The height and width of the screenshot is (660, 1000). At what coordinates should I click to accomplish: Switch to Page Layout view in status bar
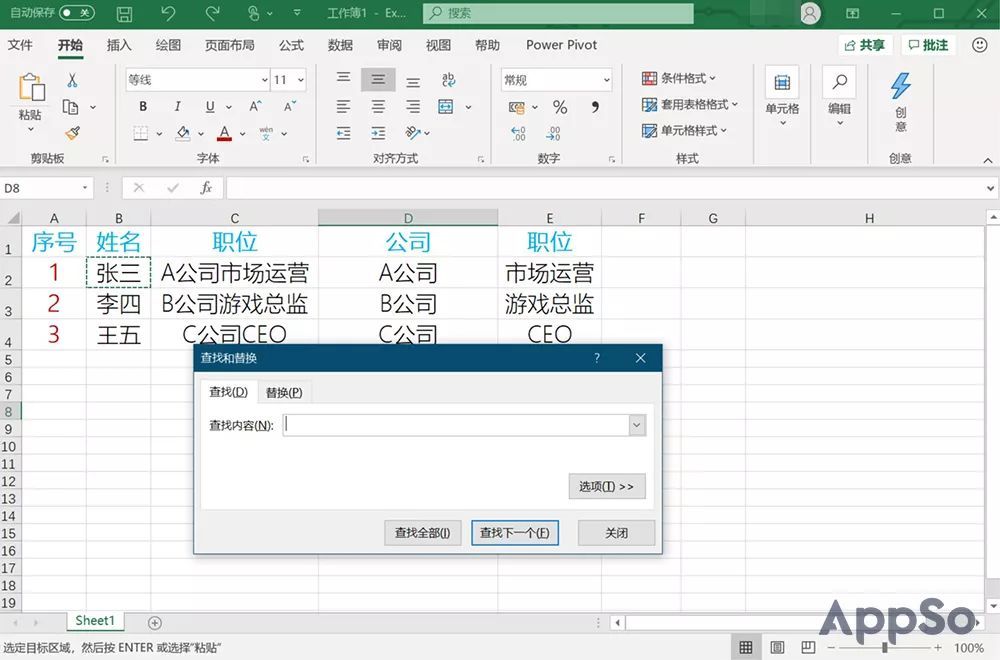coord(777,648)
